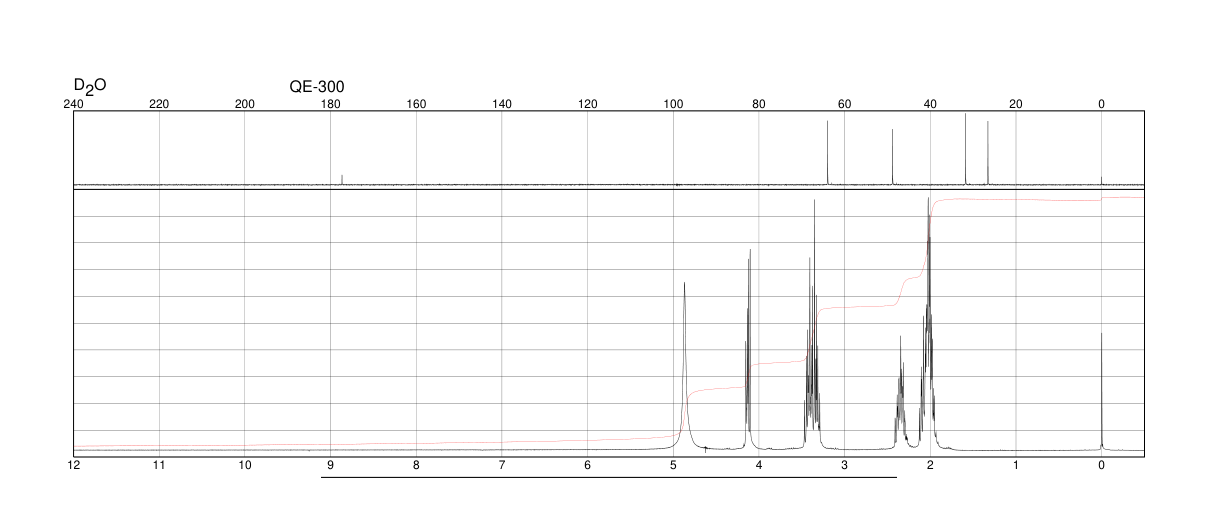Image resolution: width=1224 pixels, height=528 pixels.
Task: Click the water proton peak near 4.85 ppm
Action: (x=685, y=366)
